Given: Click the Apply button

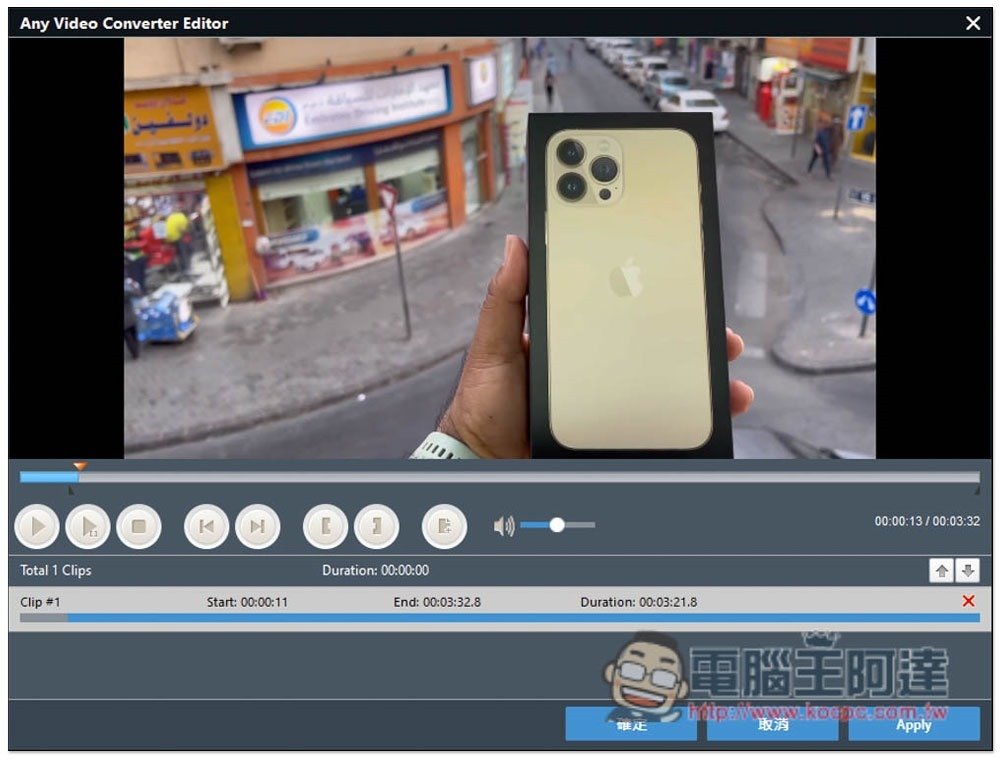Looking at the screenshot, I should coord(913,724).
